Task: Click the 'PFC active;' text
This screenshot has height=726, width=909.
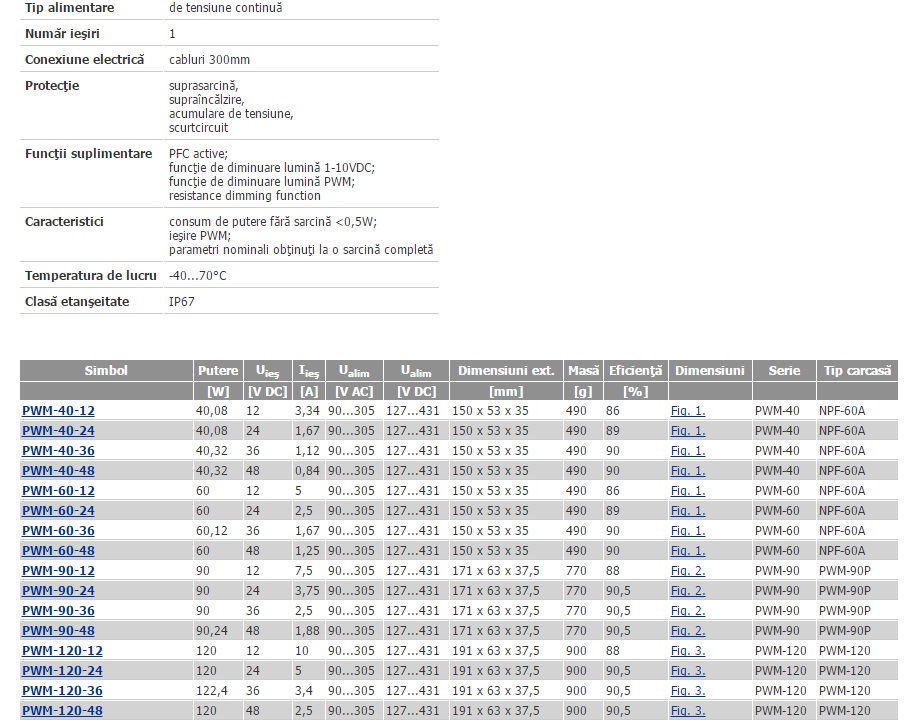Action: coord(198,154)
